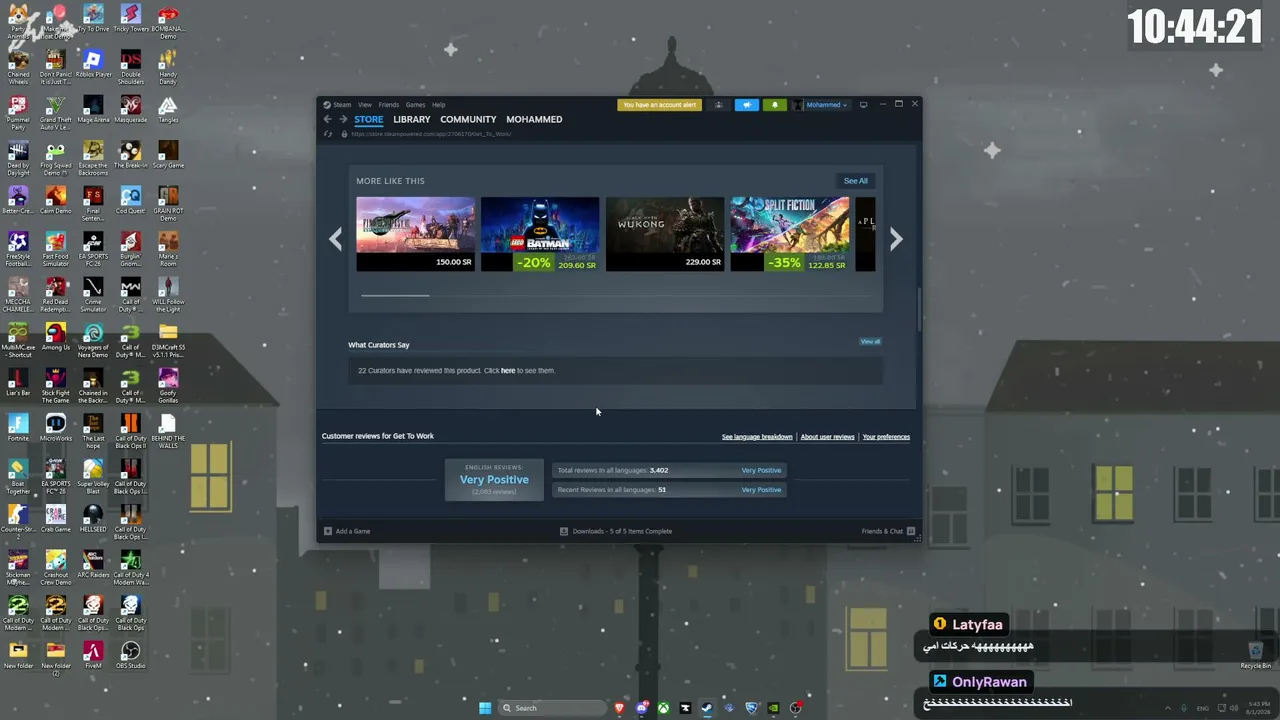Open LEGO Batman game thumbnail
The width and height of the screenshot is (1280, 720).
(540, 234)
